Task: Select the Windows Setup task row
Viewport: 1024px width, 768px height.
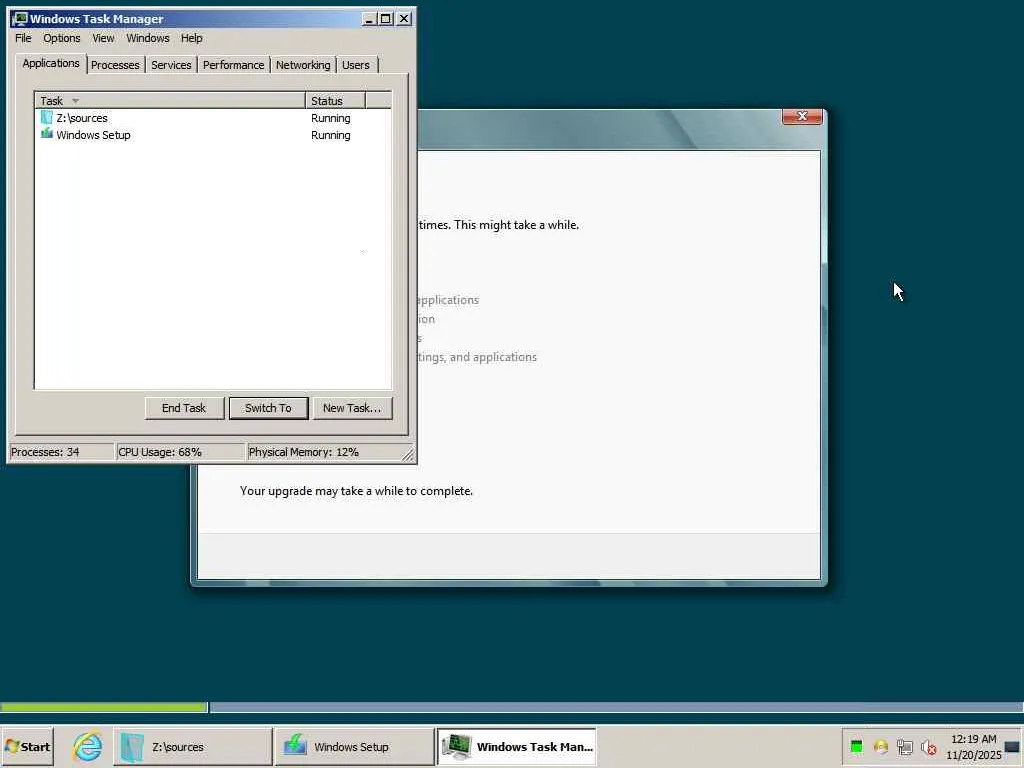Action: pos(213,135)
